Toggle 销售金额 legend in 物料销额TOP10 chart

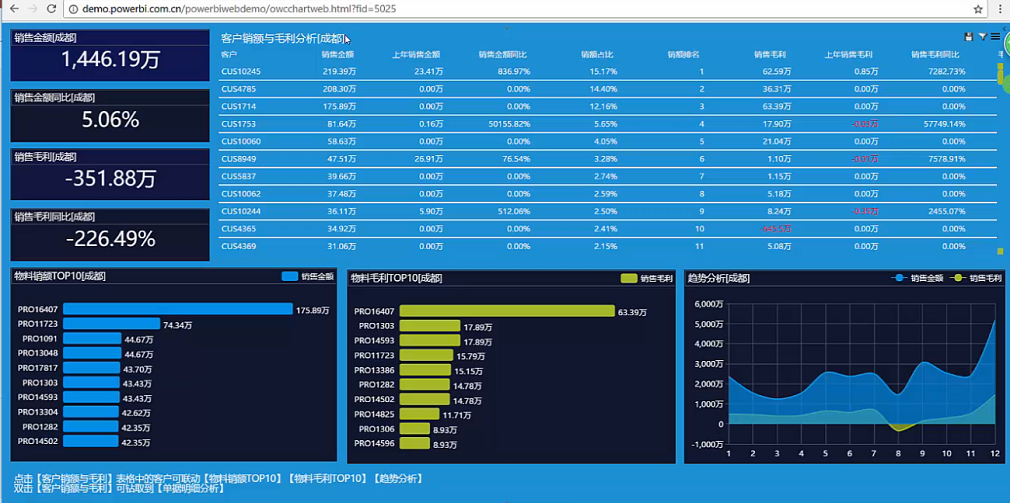pos(307,277)
